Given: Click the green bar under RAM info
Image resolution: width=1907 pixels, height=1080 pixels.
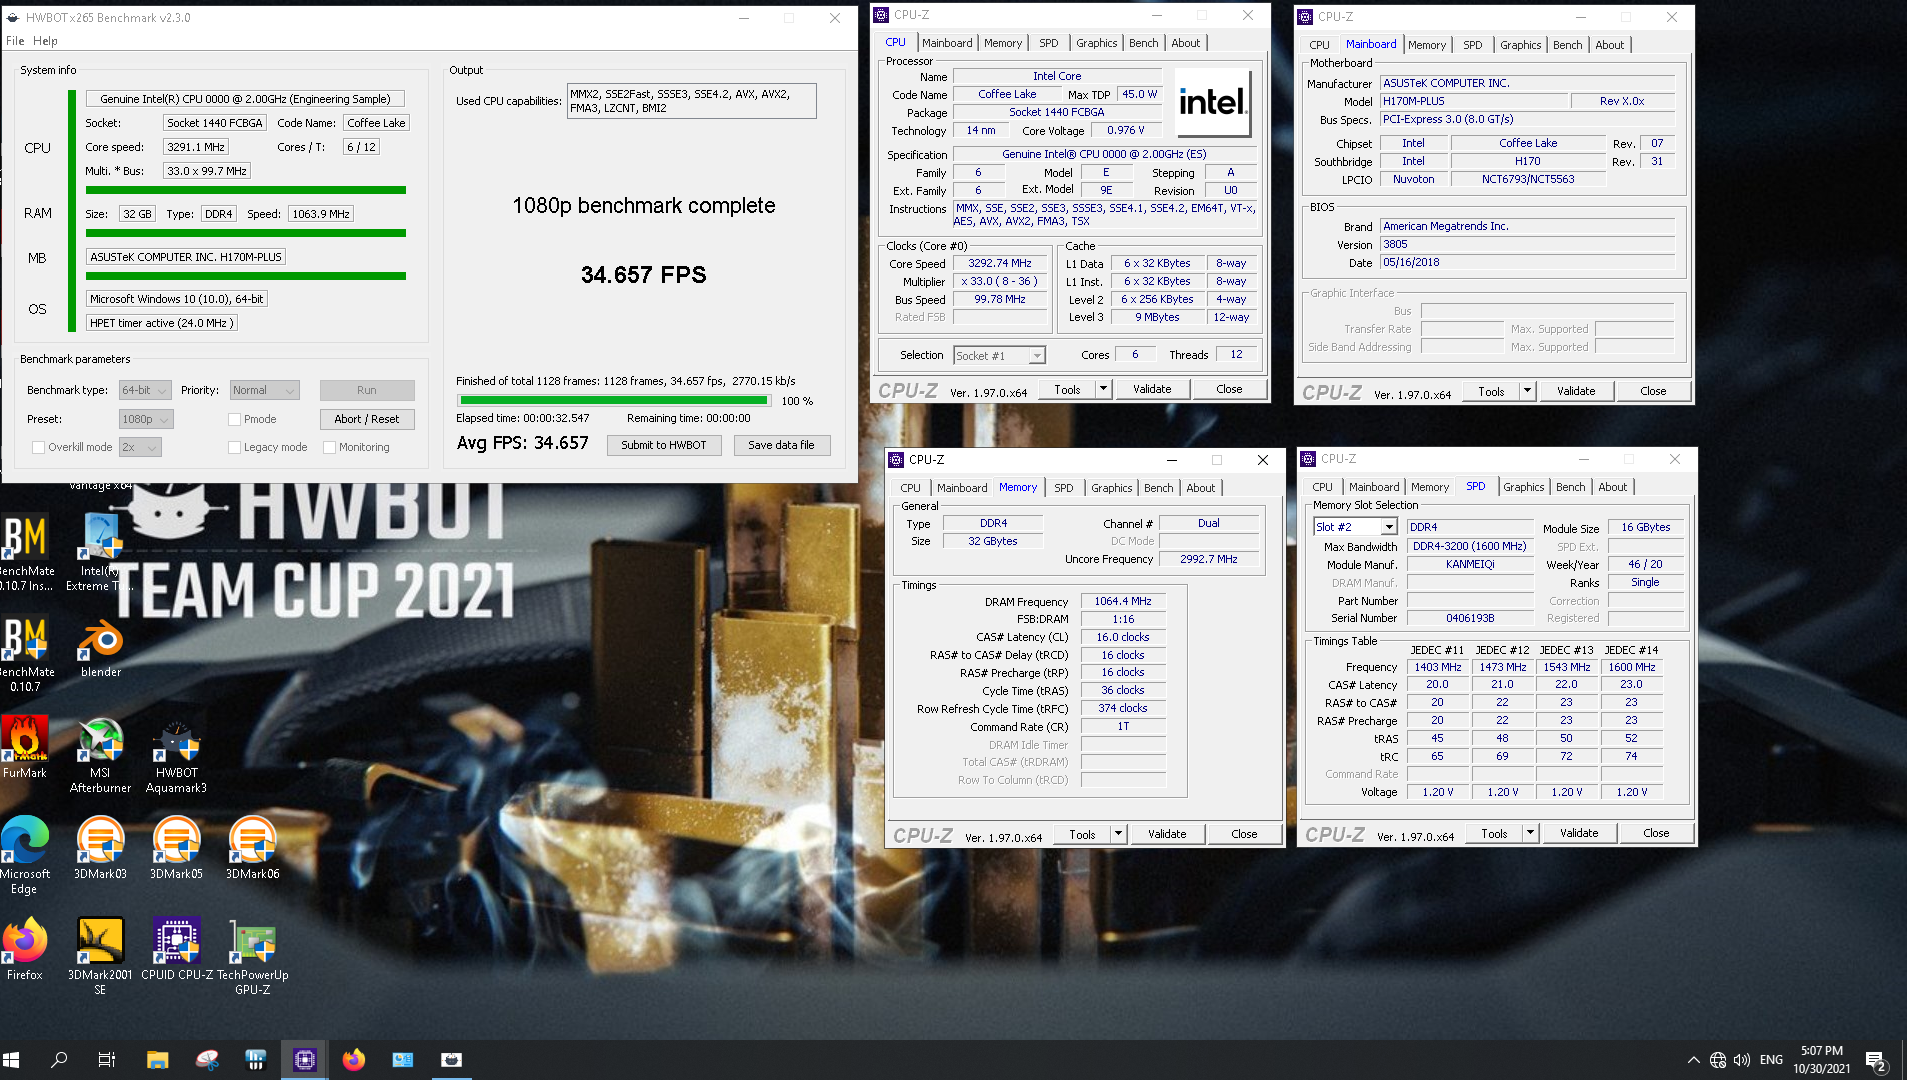Looking at the screenshot, I should (x=246, y=233).
